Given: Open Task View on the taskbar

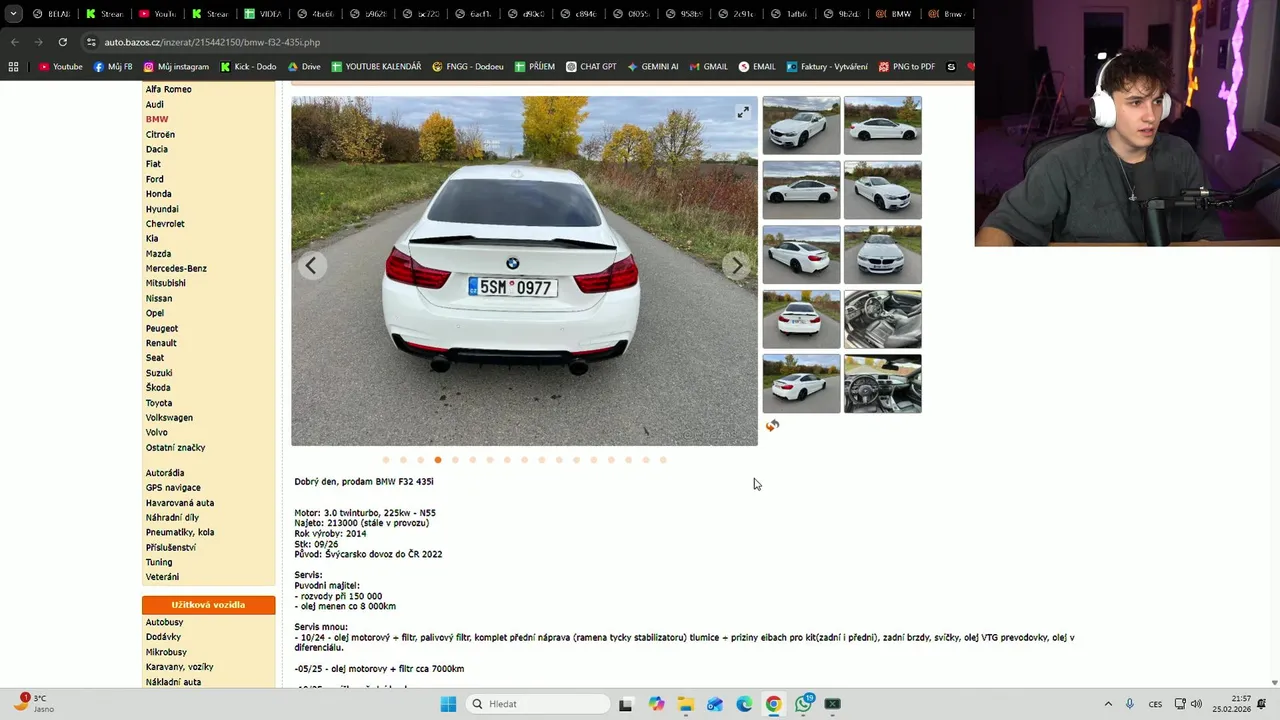Looking at the screenshot, I should click(x=625, y=704).
